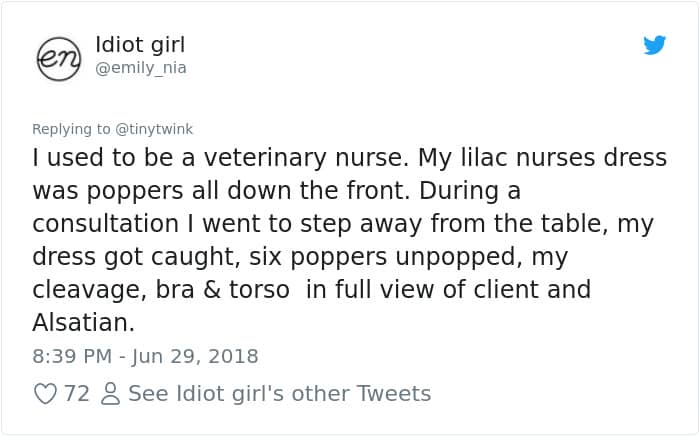Like the tweet with the heart icon
Screen dimensions: 700x436
point(45,394)
